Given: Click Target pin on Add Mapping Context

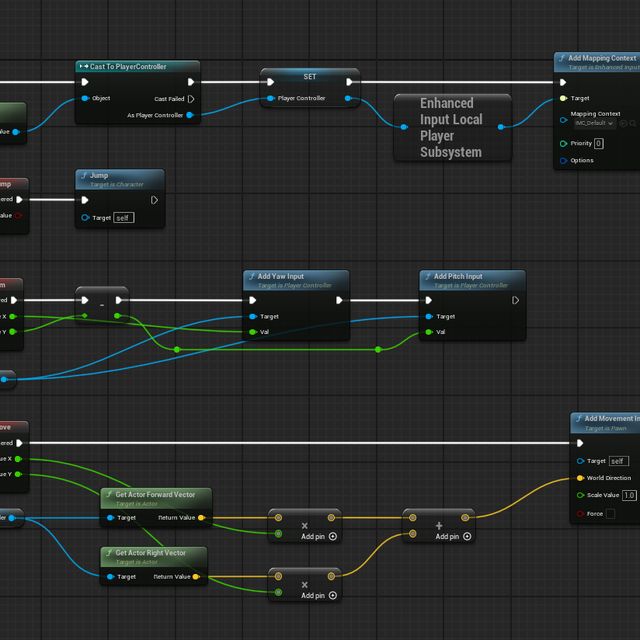Looking at the screenshot, I should click(563, 98).
